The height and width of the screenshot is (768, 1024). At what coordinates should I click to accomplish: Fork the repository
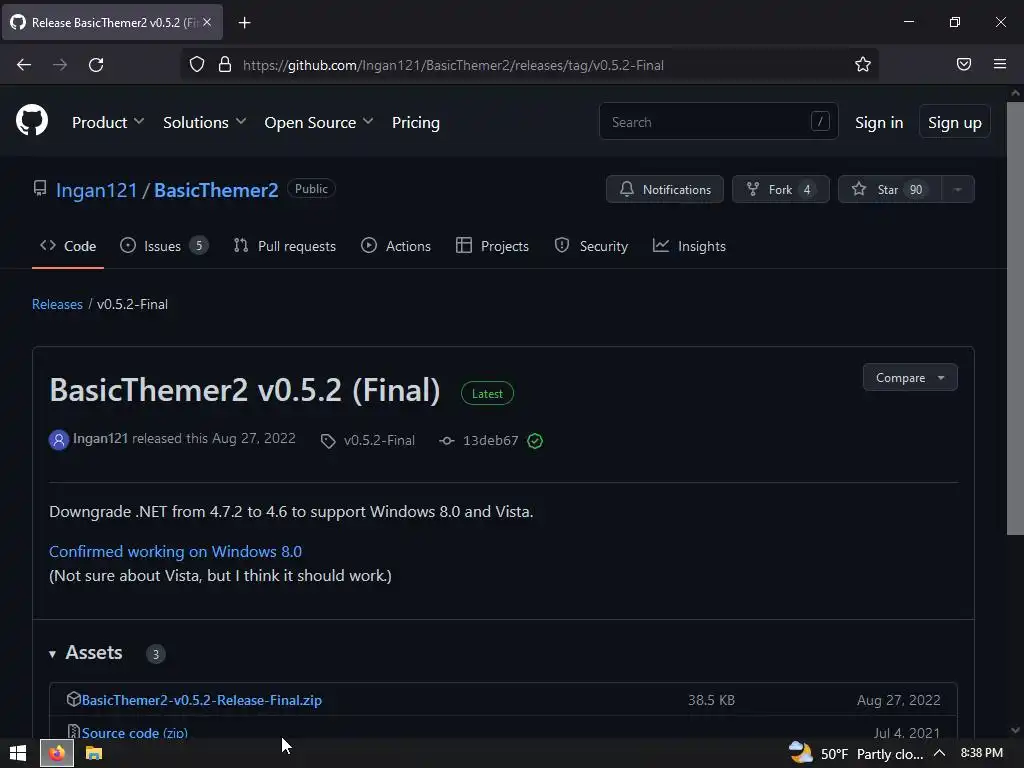click(780, 189)
